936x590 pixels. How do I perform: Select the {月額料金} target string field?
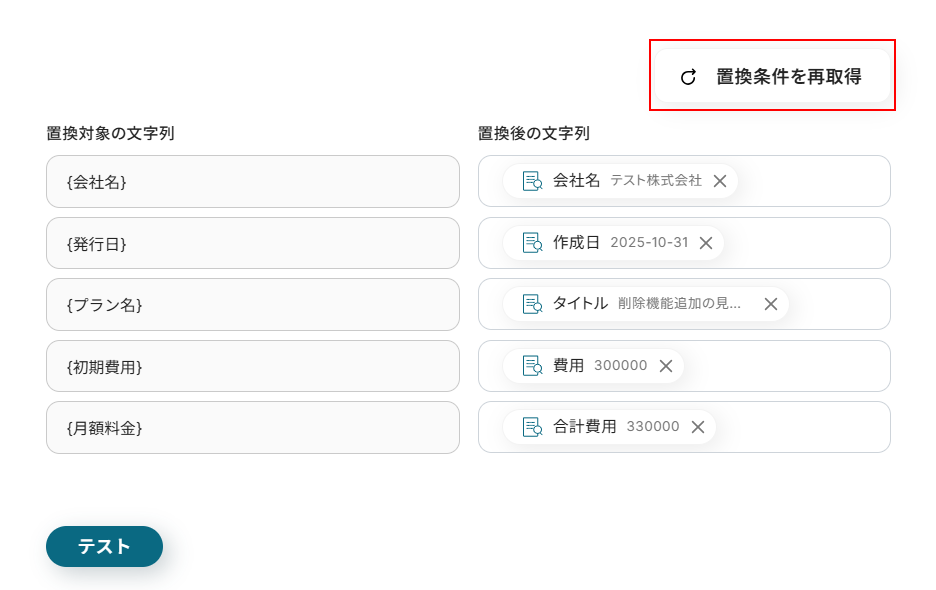[x=252, y=428]
